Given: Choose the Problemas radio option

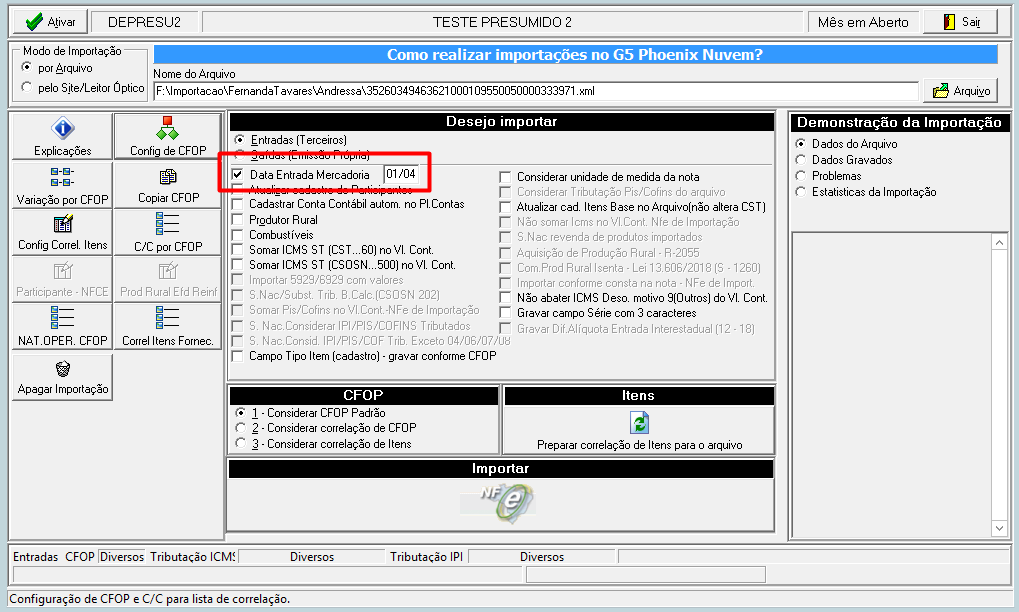Looking at the screenshot, I should click(801, 175).
